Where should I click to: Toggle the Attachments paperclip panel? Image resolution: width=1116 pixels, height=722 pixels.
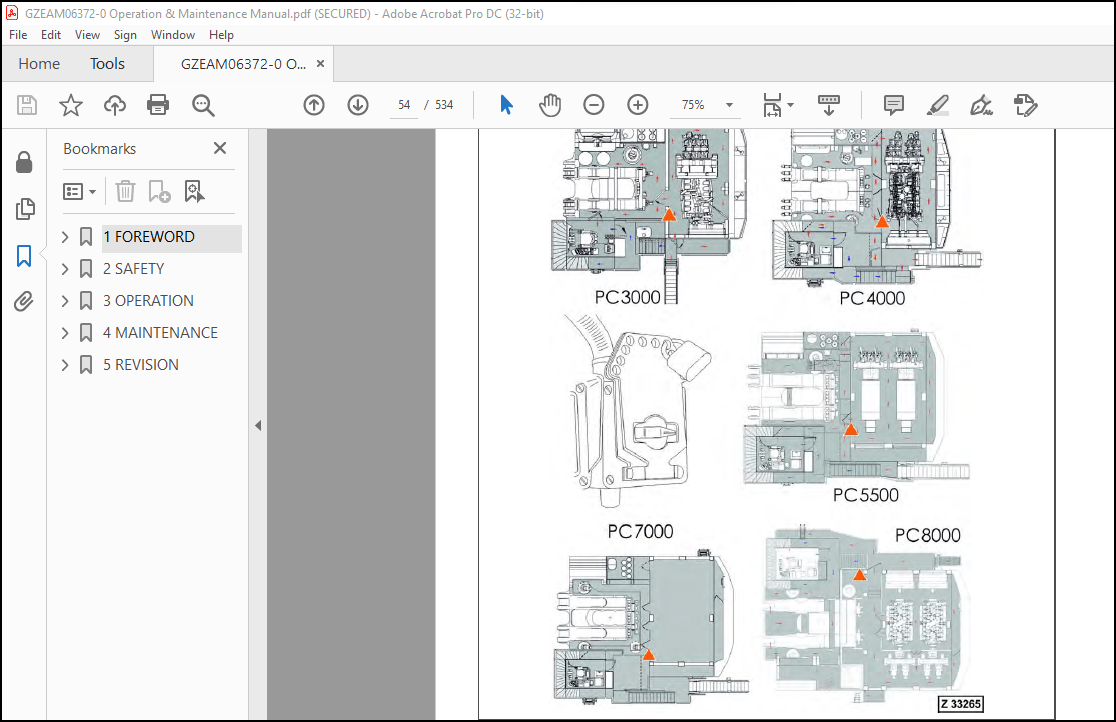(x=24, y=302)
